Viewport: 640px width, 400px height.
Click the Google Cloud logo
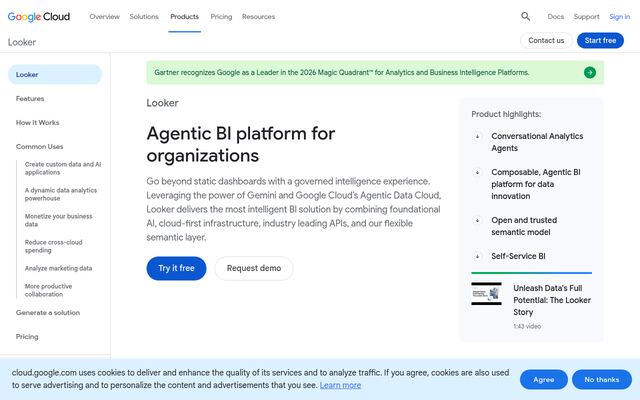(x=39, y=17)
